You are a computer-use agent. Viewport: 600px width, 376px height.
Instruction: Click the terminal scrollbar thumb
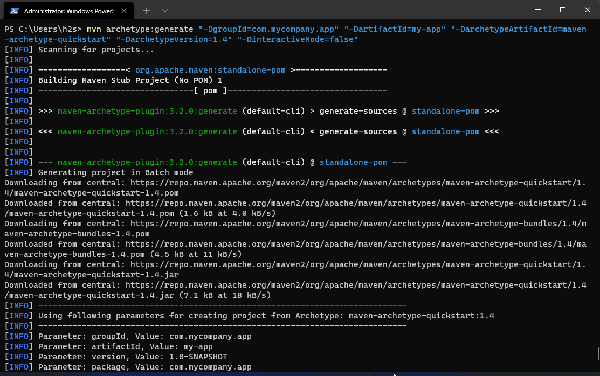point(598,353)
